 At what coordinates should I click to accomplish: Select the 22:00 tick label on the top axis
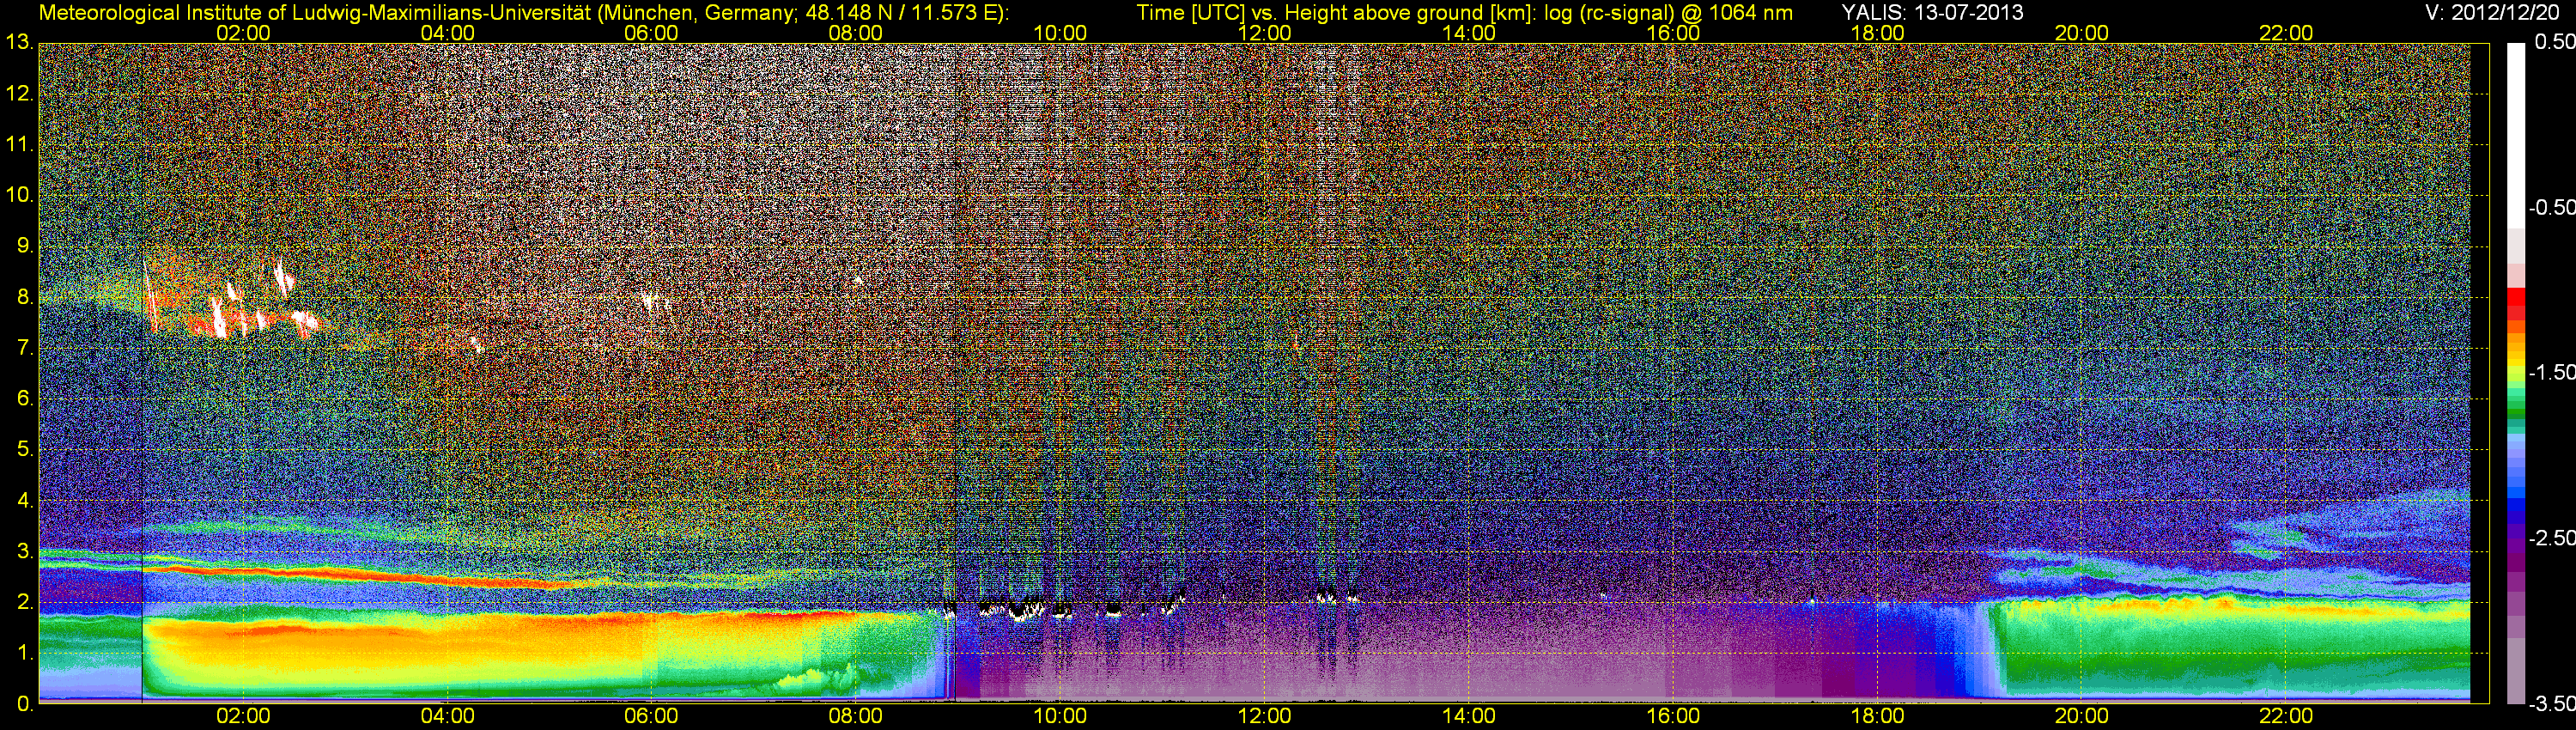(x=2285, y=33)
